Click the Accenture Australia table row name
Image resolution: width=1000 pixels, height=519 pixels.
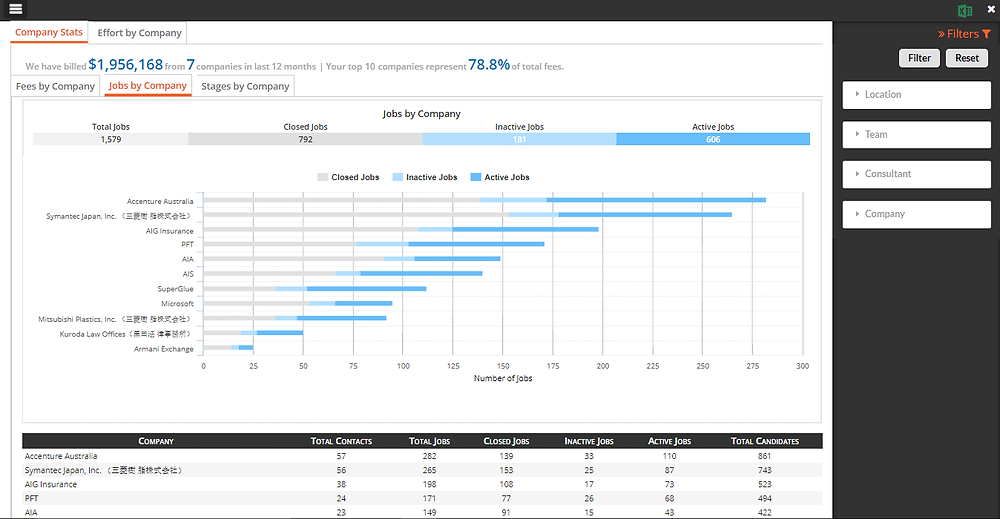pyautogui.click(x=61, y=457)
